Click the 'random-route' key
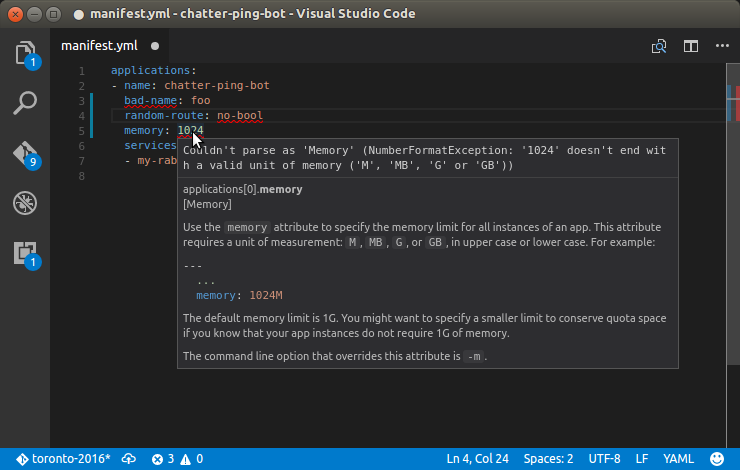 164,116
